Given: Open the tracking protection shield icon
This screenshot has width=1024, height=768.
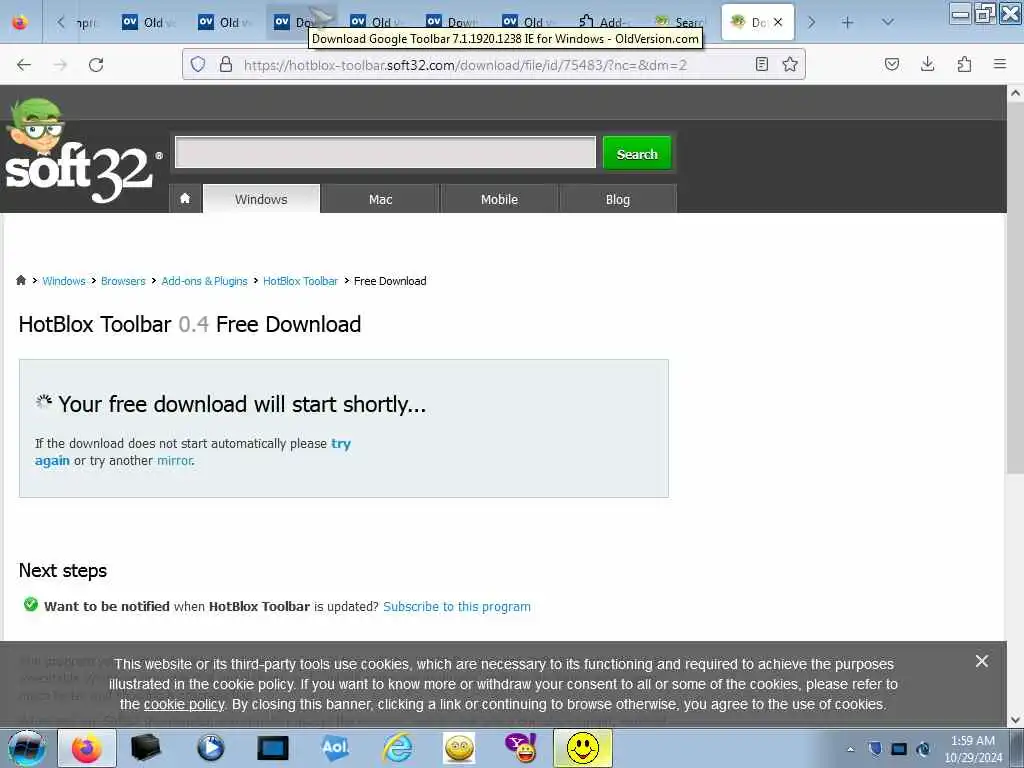Looking at the screenshot, I should [198, 64].
